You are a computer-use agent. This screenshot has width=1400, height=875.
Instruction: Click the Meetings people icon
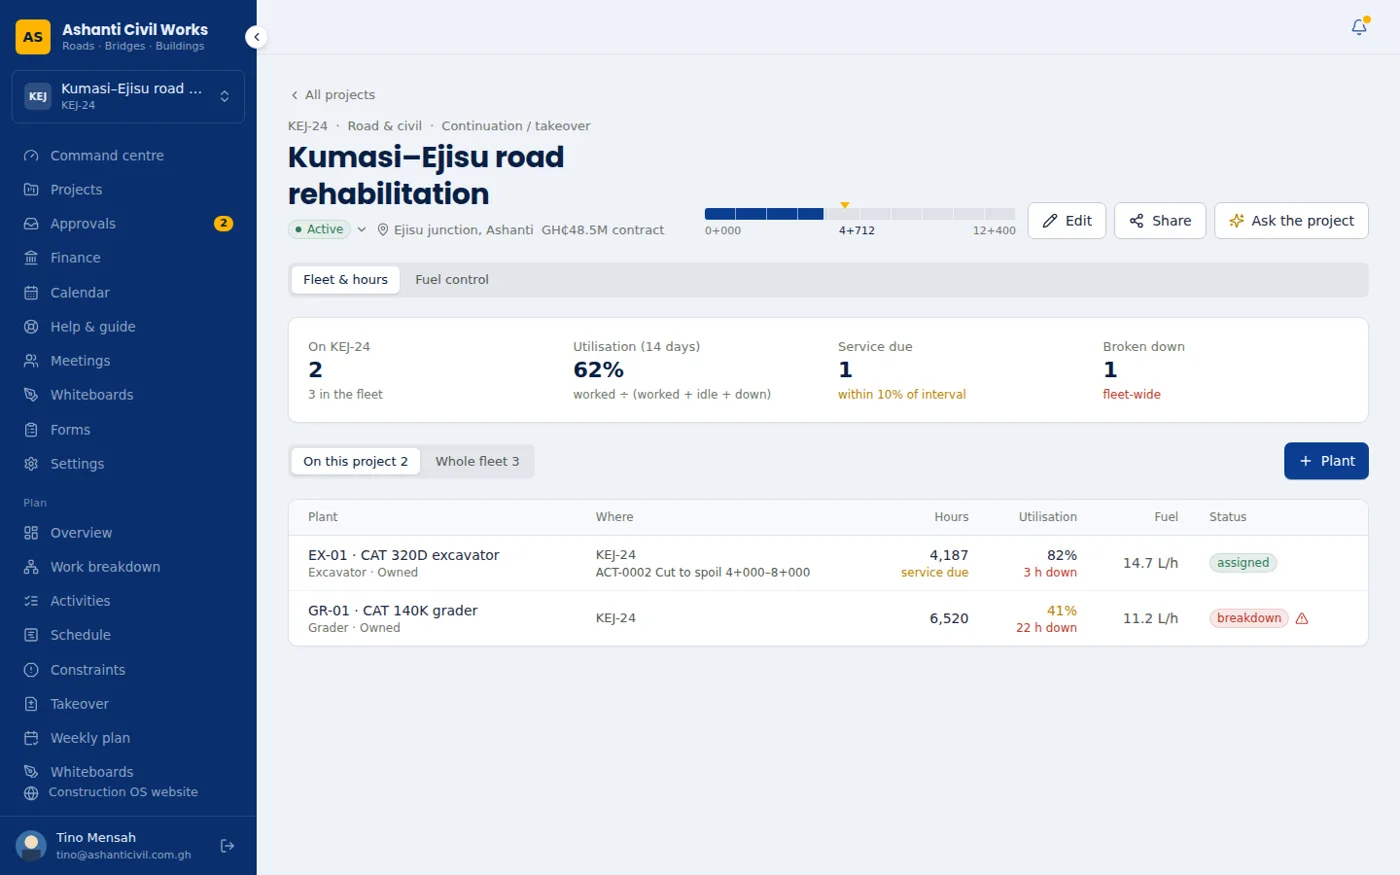(31, 361)
